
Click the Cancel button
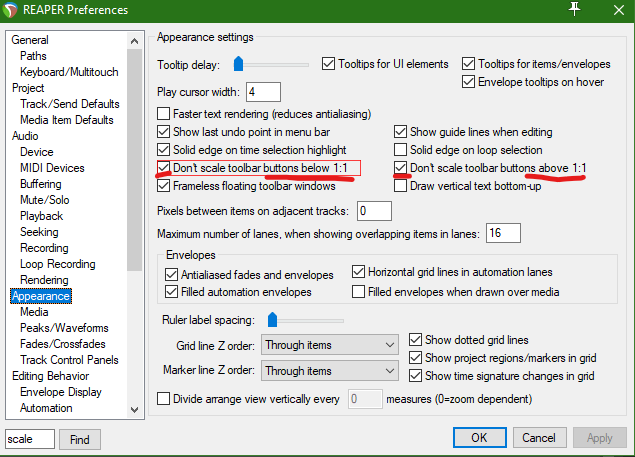[x=539, y=438]
